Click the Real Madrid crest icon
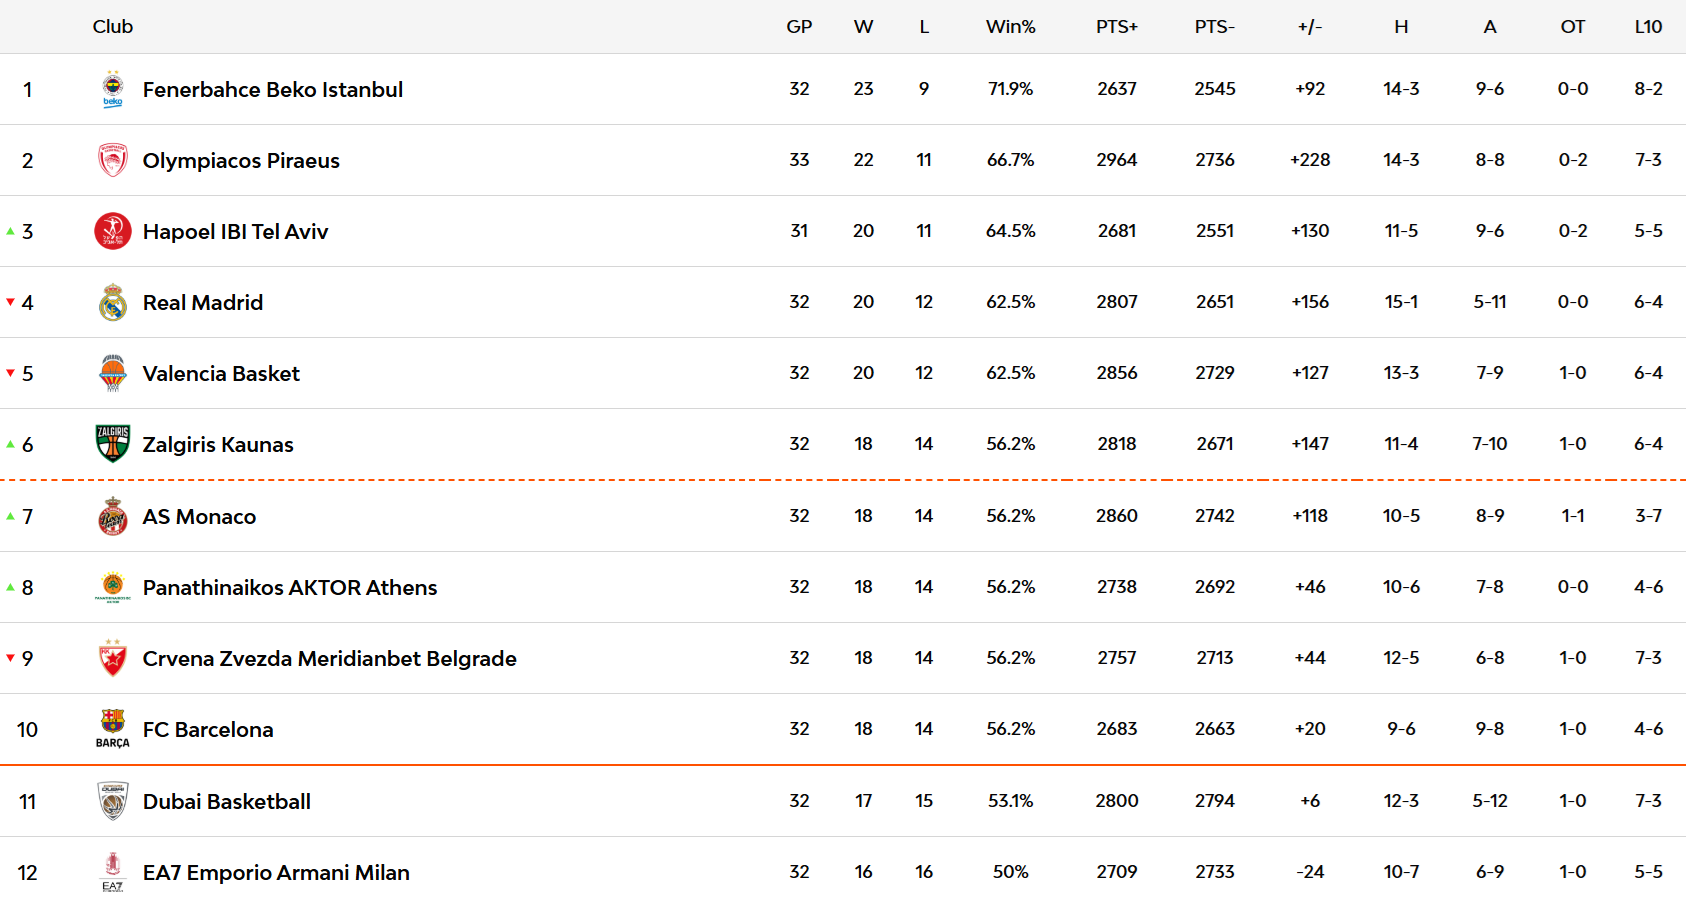 [113, 302]
